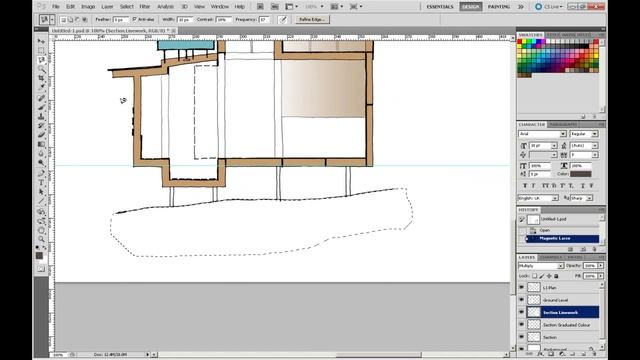
Task: Select the Zoom tool
Action: [x=41, y=239]
